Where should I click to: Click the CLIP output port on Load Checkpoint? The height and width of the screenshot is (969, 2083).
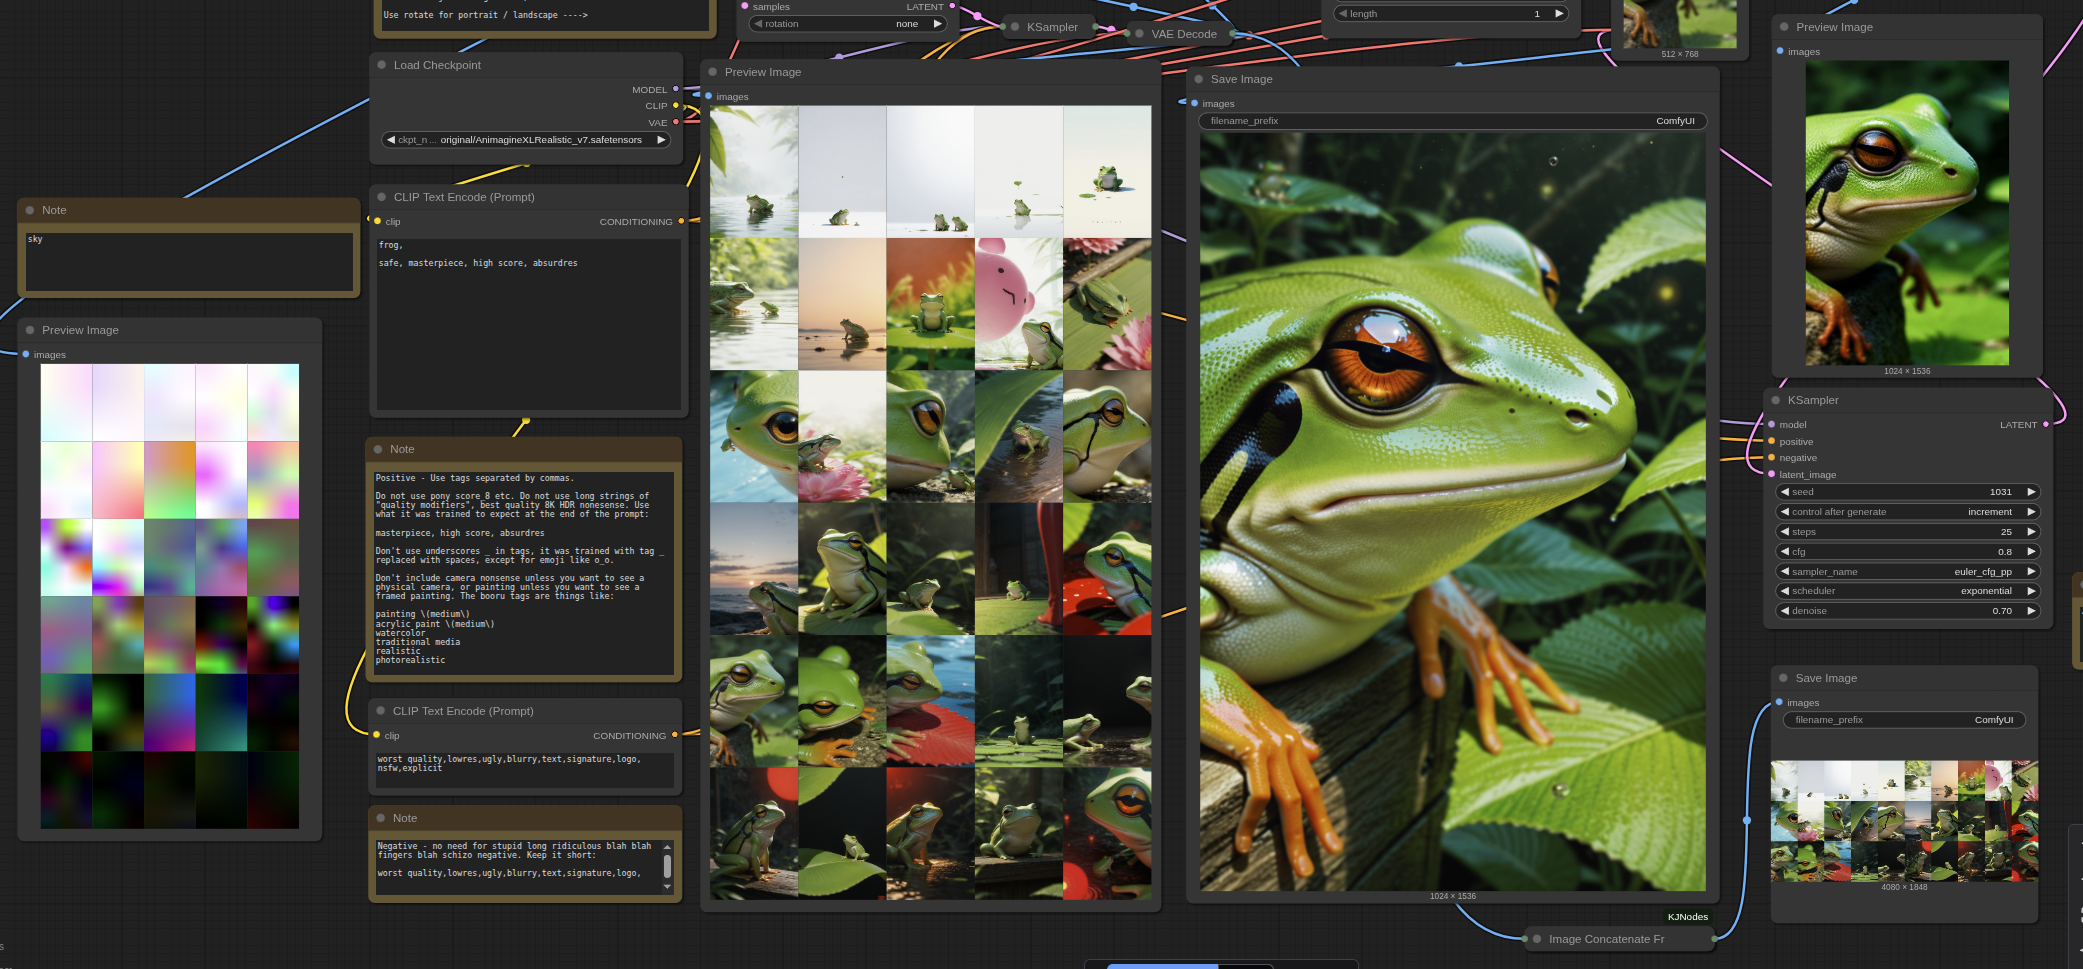(676, 105)
